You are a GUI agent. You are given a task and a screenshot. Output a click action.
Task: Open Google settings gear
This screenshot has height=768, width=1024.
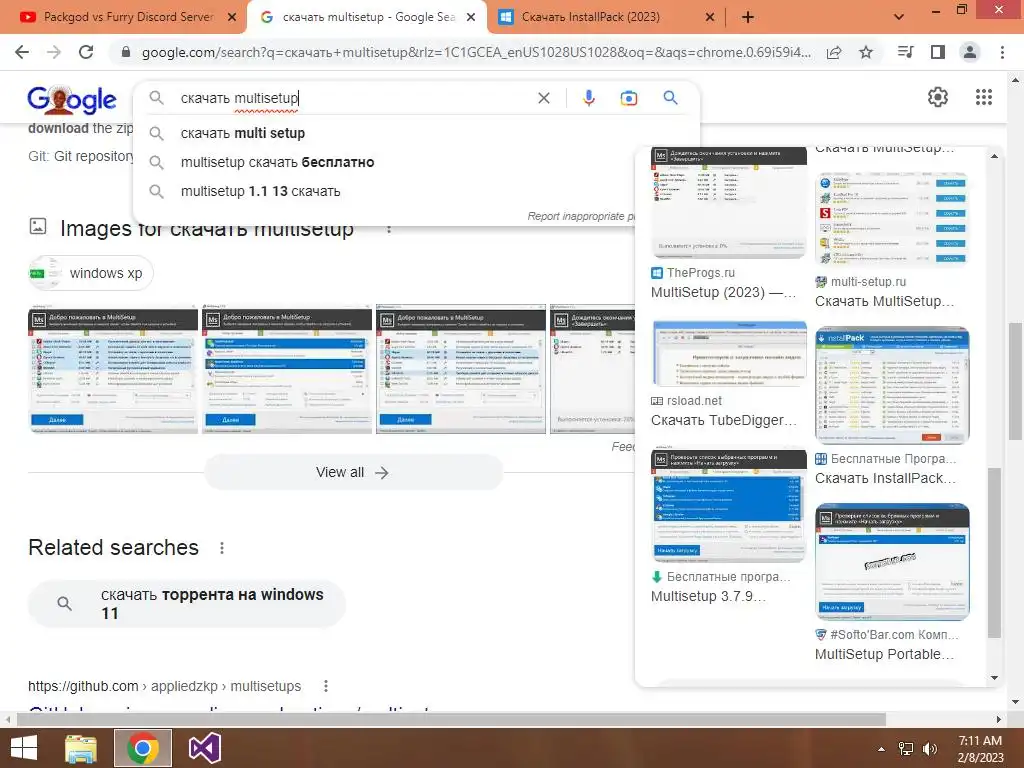pyautogui.click(x=938, y=97)
